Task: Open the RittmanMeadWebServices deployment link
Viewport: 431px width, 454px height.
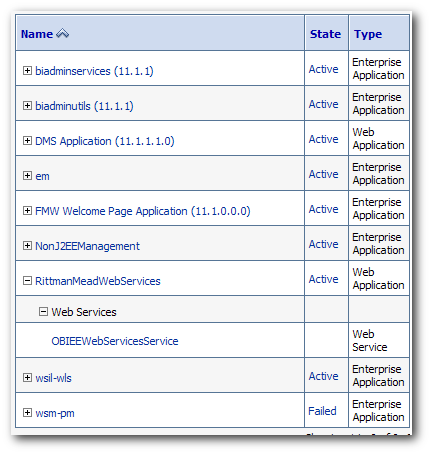Action: tap(98, 281)
